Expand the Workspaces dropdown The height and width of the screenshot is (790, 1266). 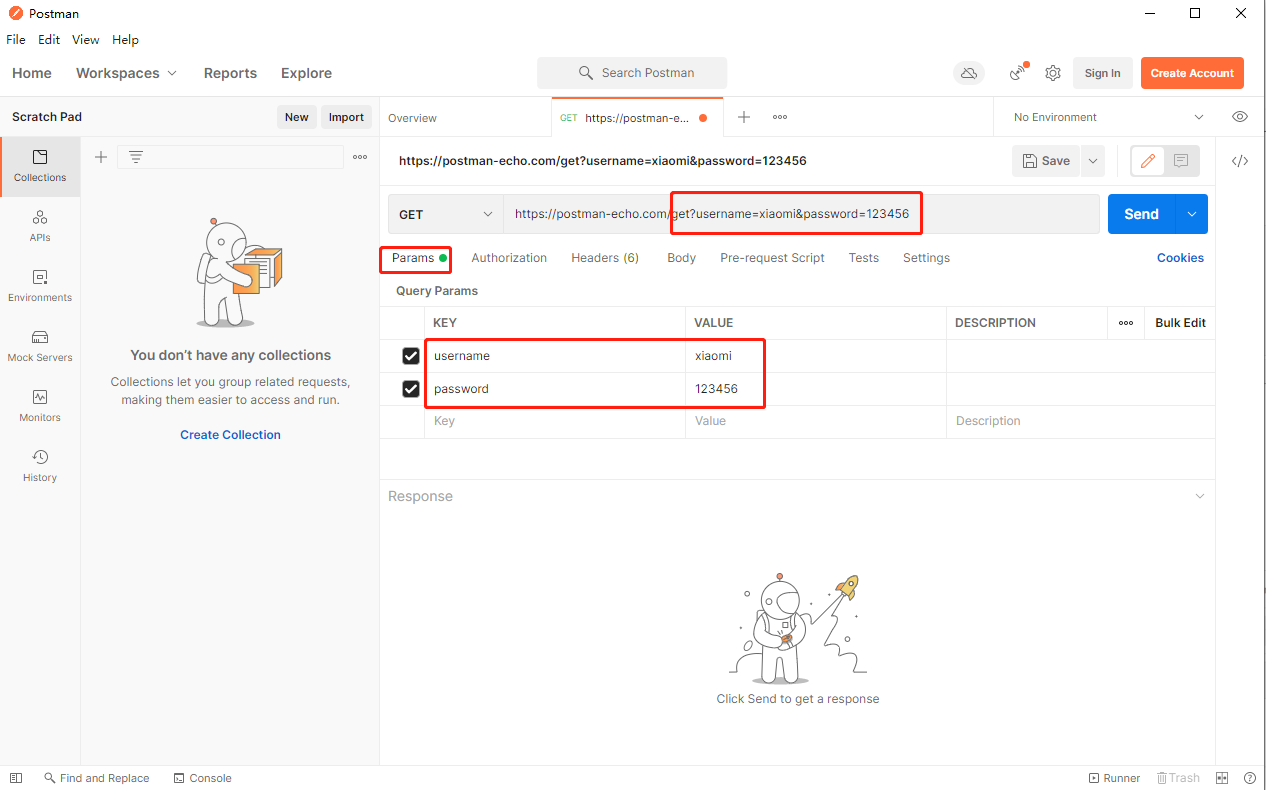tap(126, 73)
